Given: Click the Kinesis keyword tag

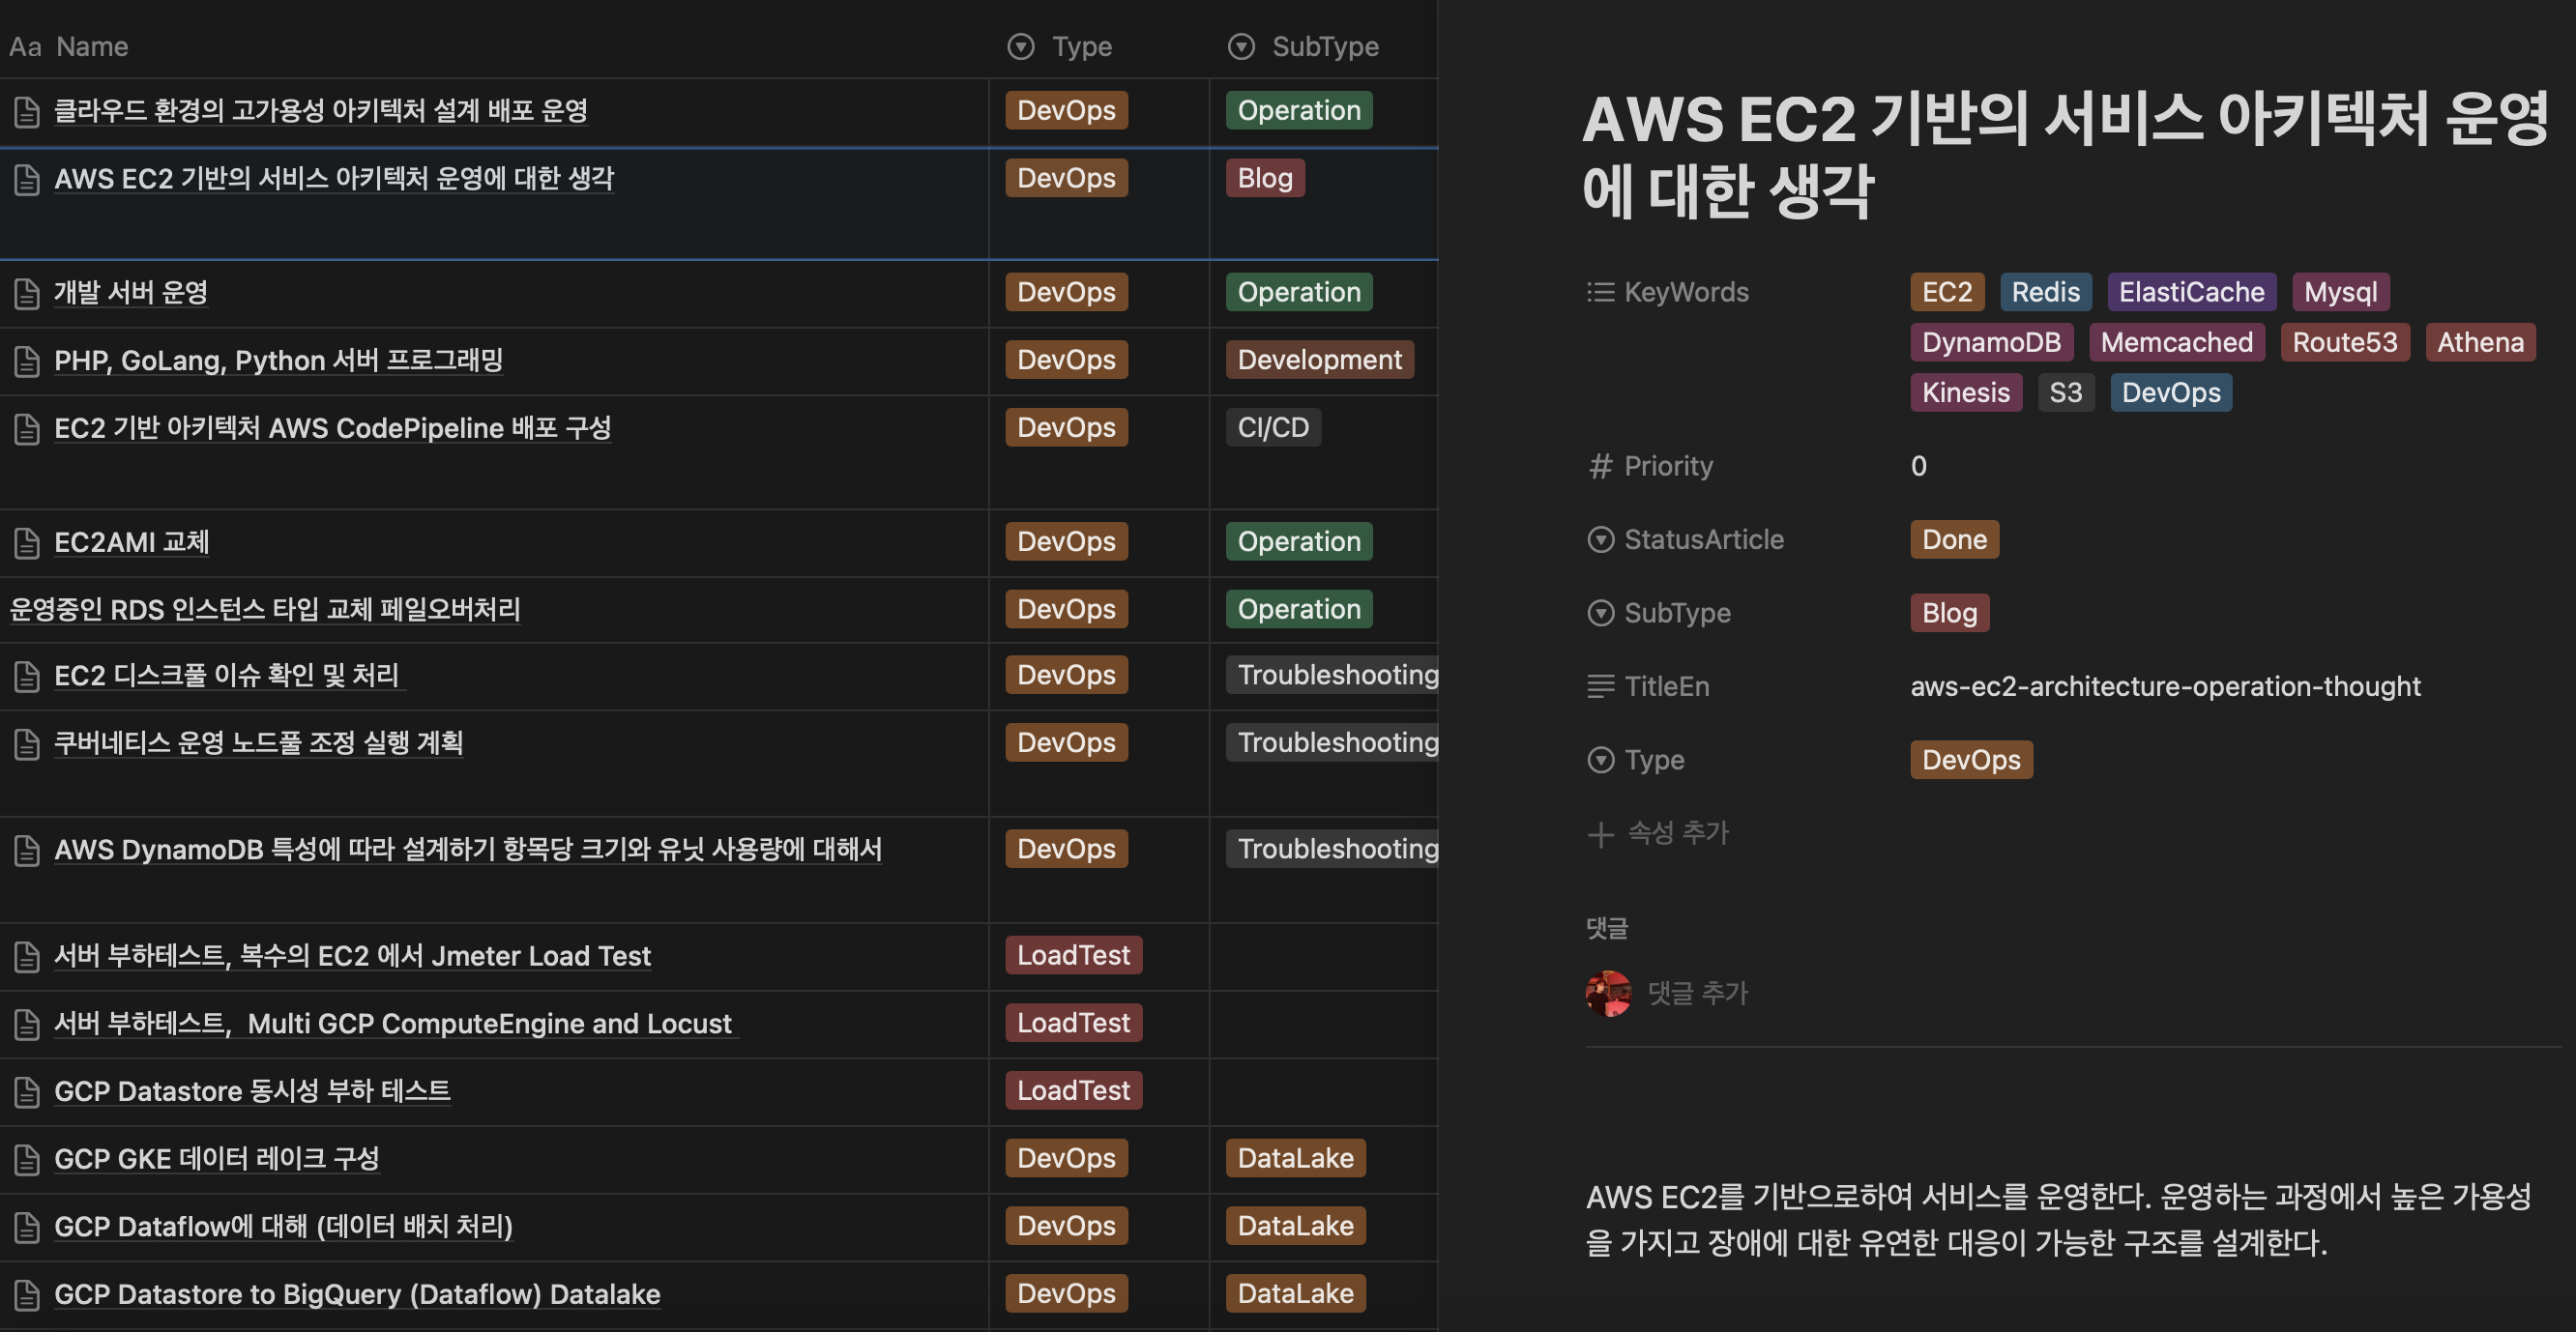Looking at the screenshot, I should click(1965, 393).
